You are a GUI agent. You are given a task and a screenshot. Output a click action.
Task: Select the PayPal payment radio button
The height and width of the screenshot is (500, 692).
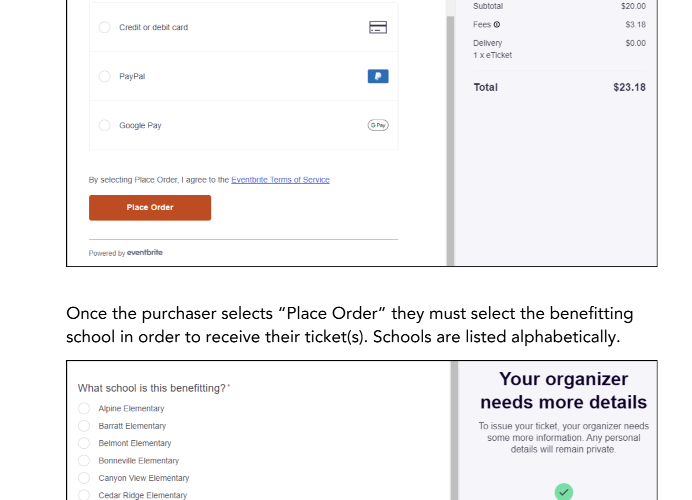pos(105,76)
